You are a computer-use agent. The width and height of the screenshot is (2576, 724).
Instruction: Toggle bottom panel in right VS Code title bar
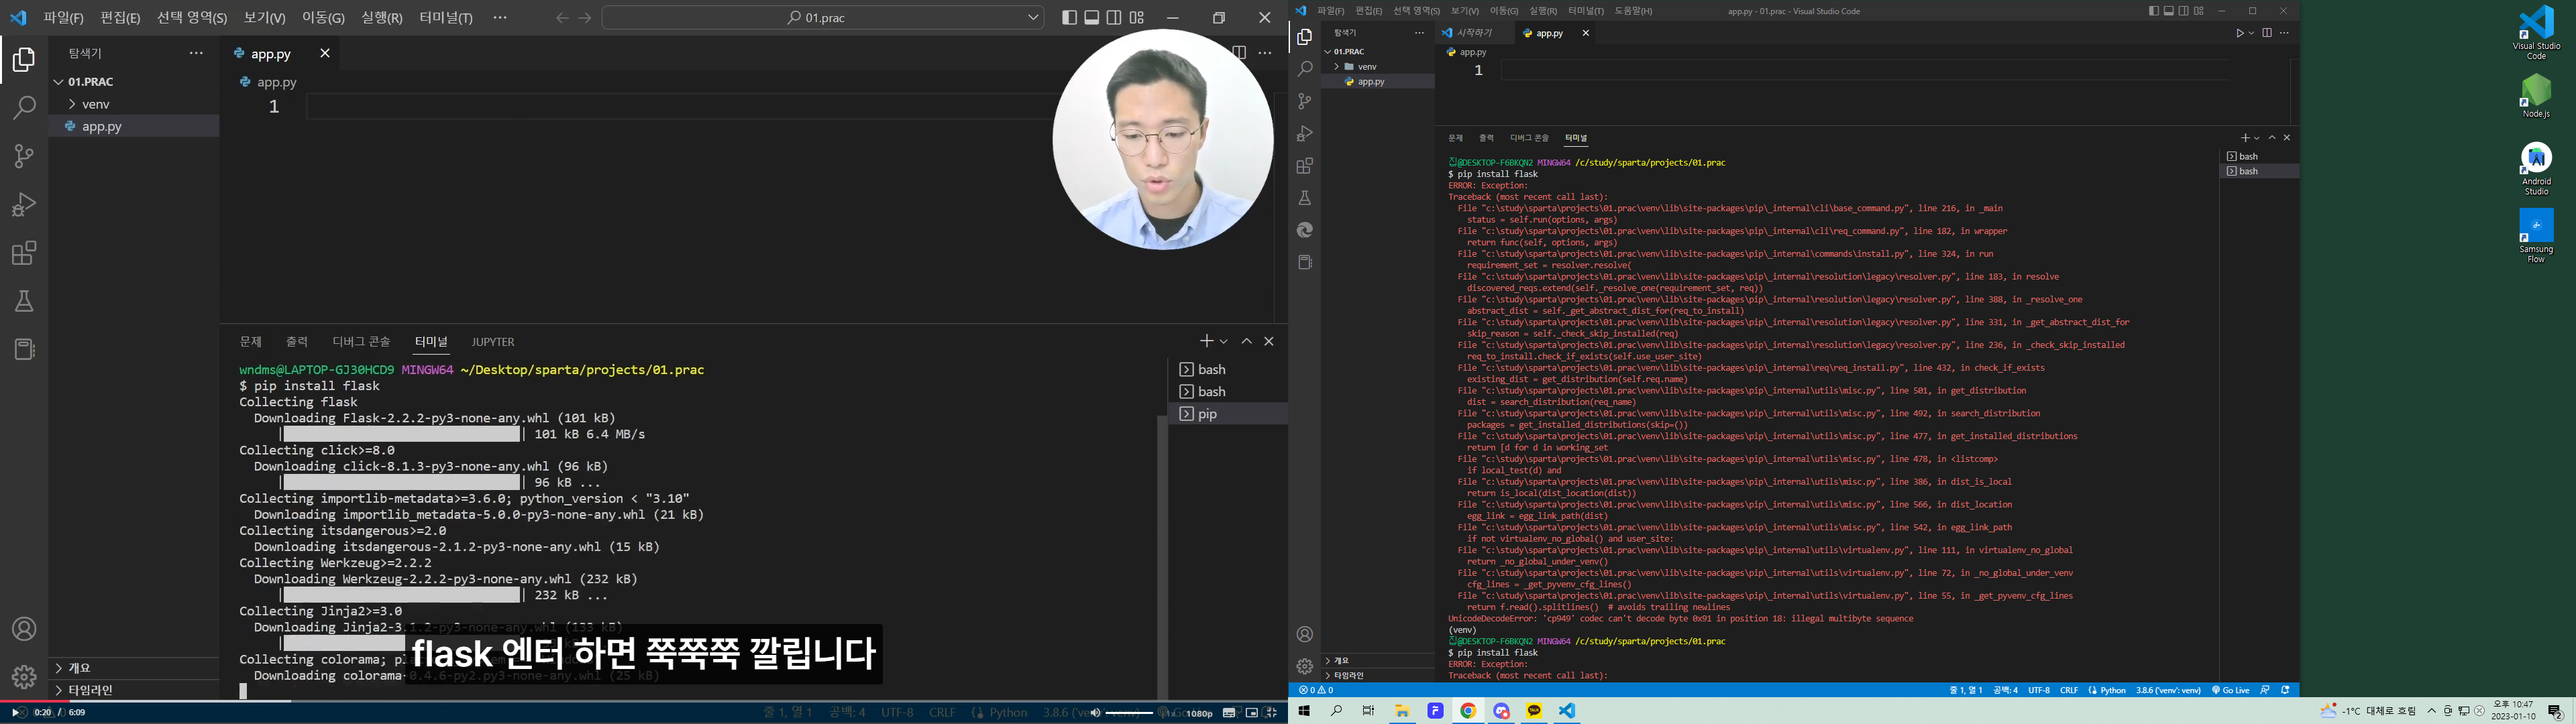(x=2169, y=11)
